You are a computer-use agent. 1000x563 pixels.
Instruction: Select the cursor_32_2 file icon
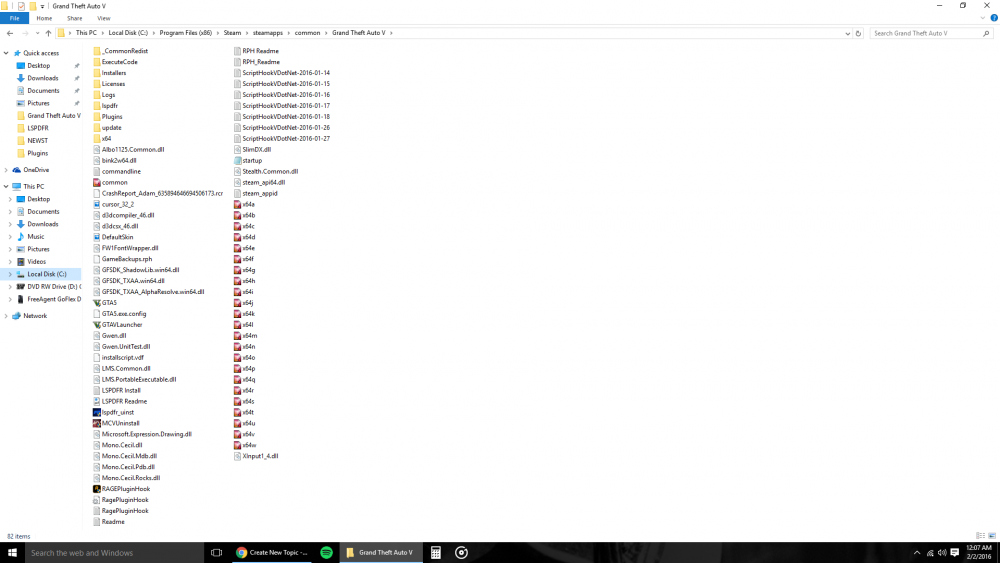click(x=97, y=205)
